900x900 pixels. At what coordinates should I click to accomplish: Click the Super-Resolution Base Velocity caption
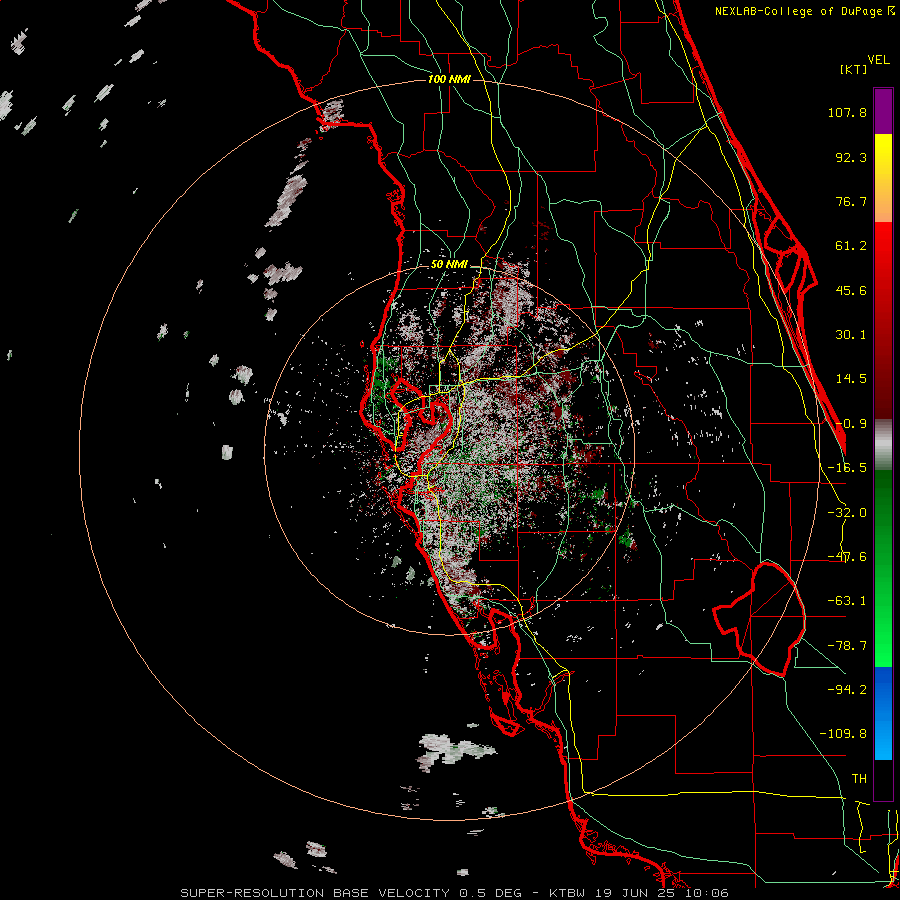point(455,893)
